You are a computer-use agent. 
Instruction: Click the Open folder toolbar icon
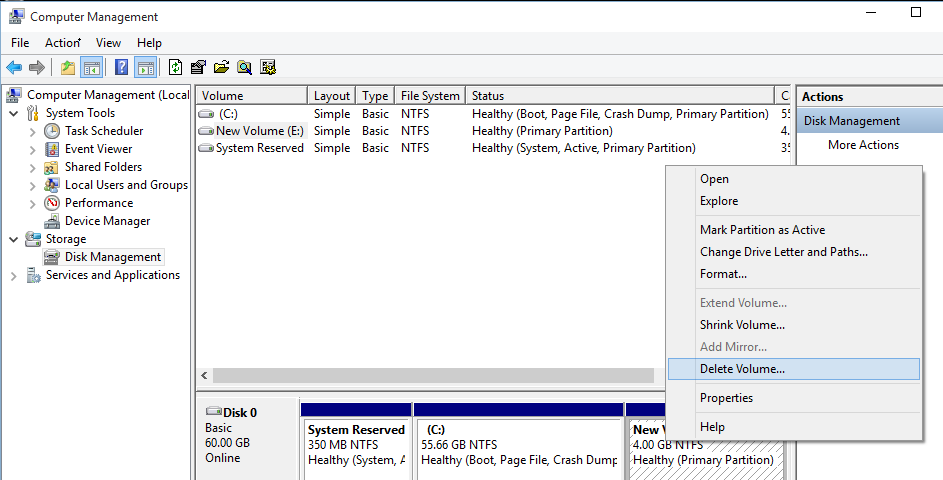point(221,67)
